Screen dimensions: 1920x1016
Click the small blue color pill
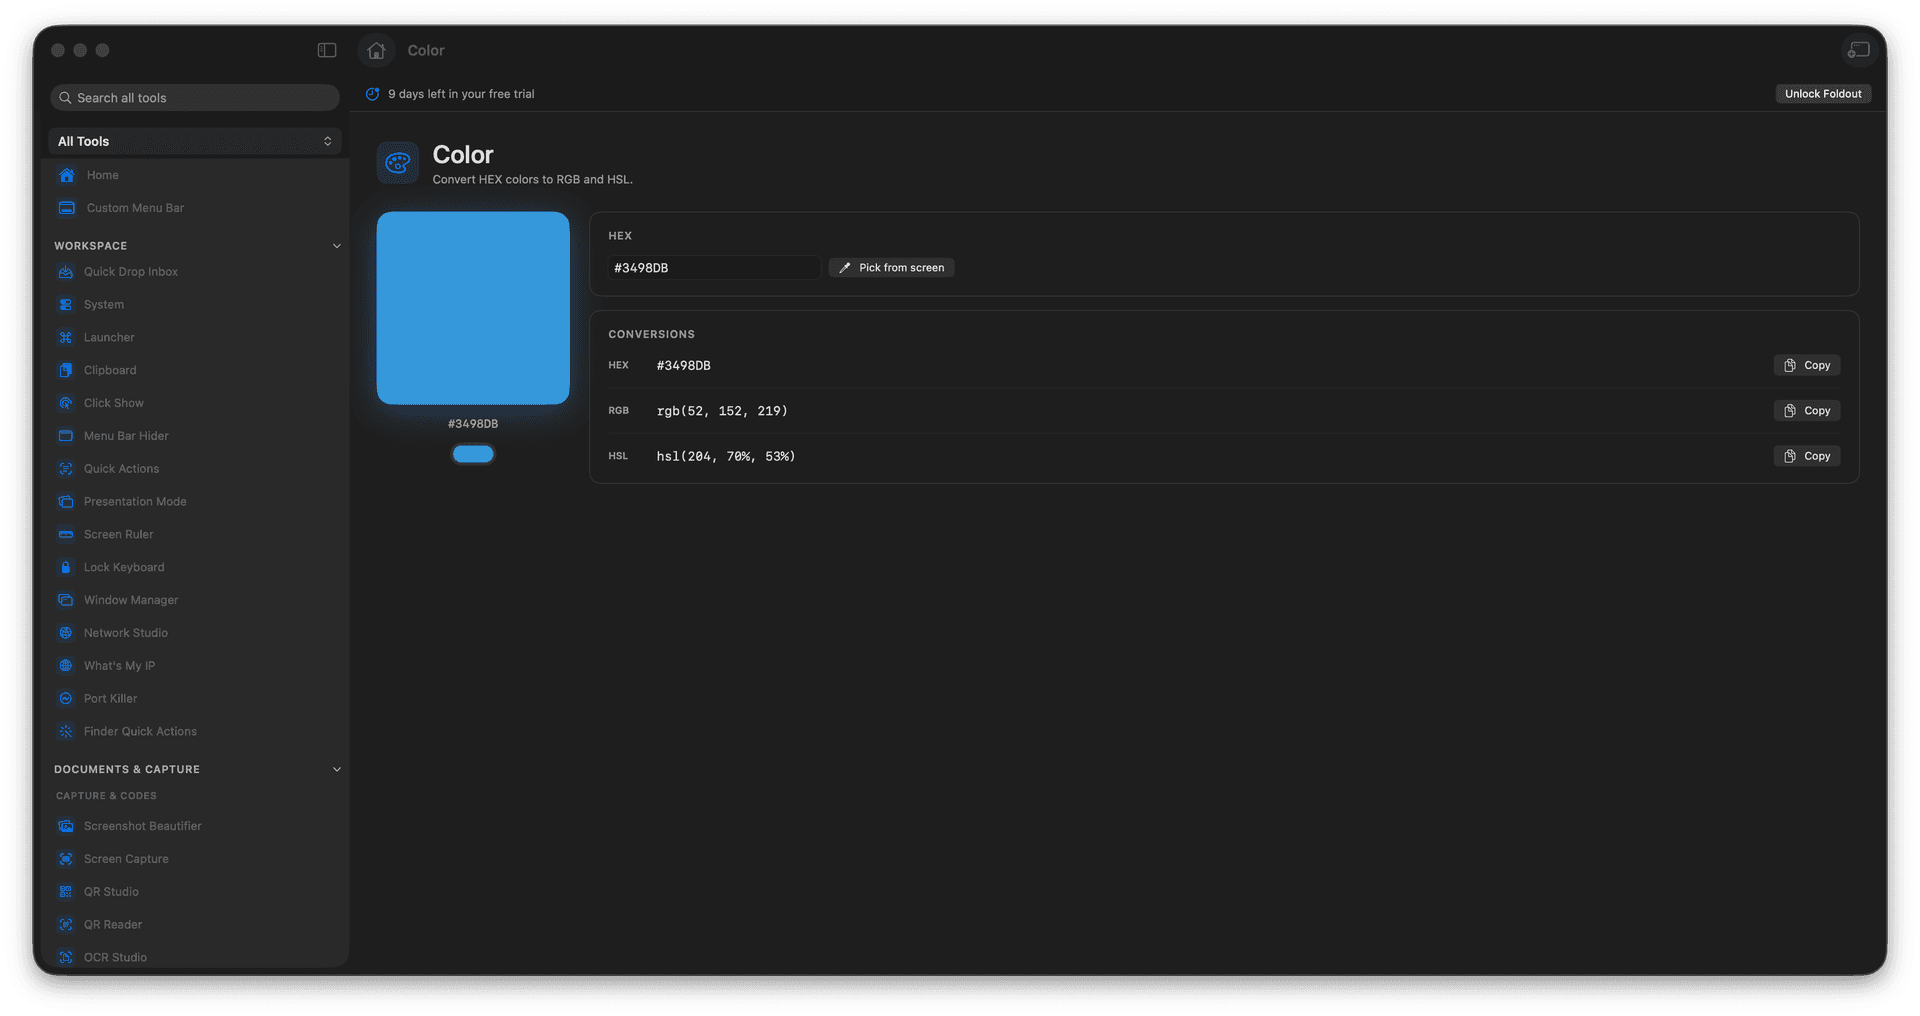pyautogui.click(x=473, y=454)
